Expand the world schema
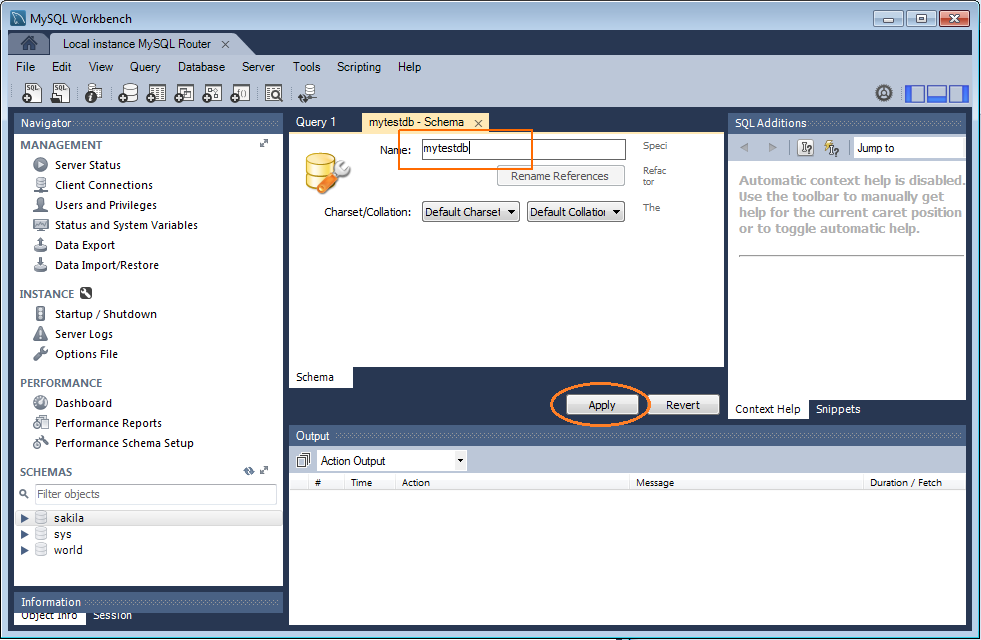The image size is (981, 640). coord(24,551)
